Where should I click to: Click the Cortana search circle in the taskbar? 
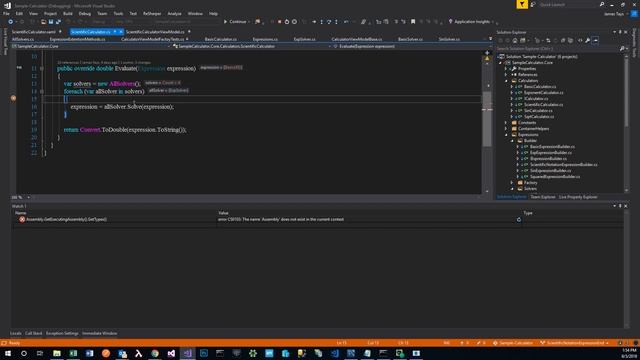point(24,353)
